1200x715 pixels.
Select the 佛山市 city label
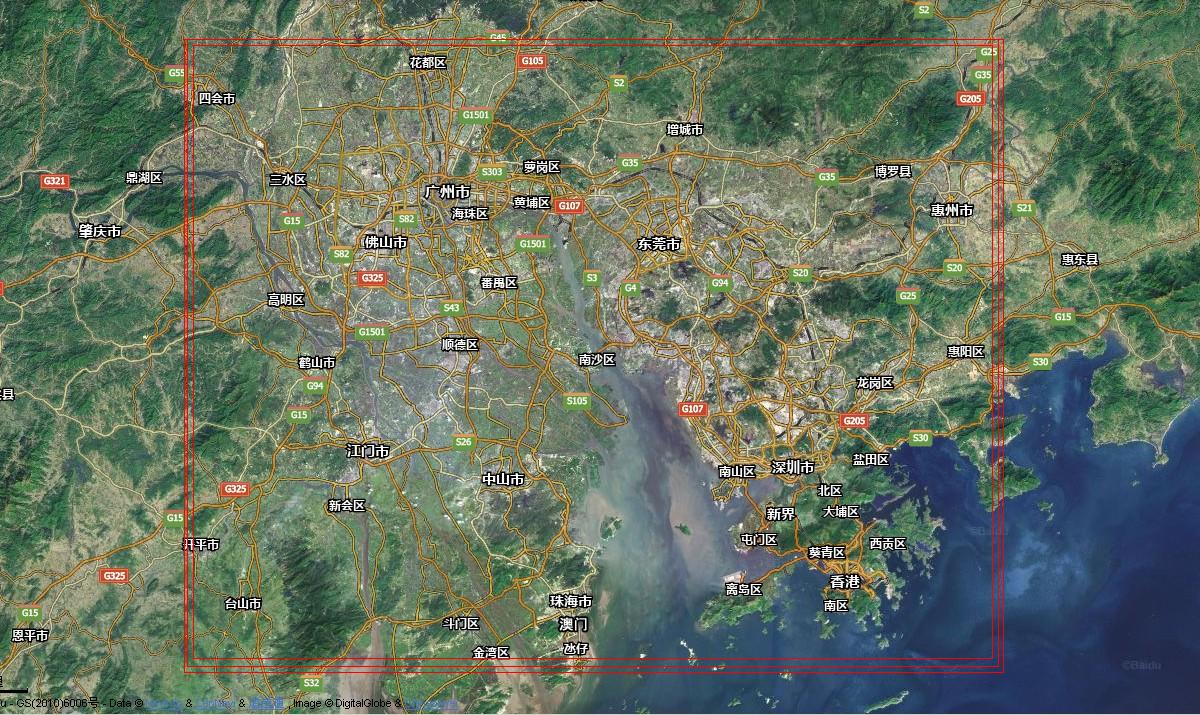pyautogui.click(x=385, y=242)
